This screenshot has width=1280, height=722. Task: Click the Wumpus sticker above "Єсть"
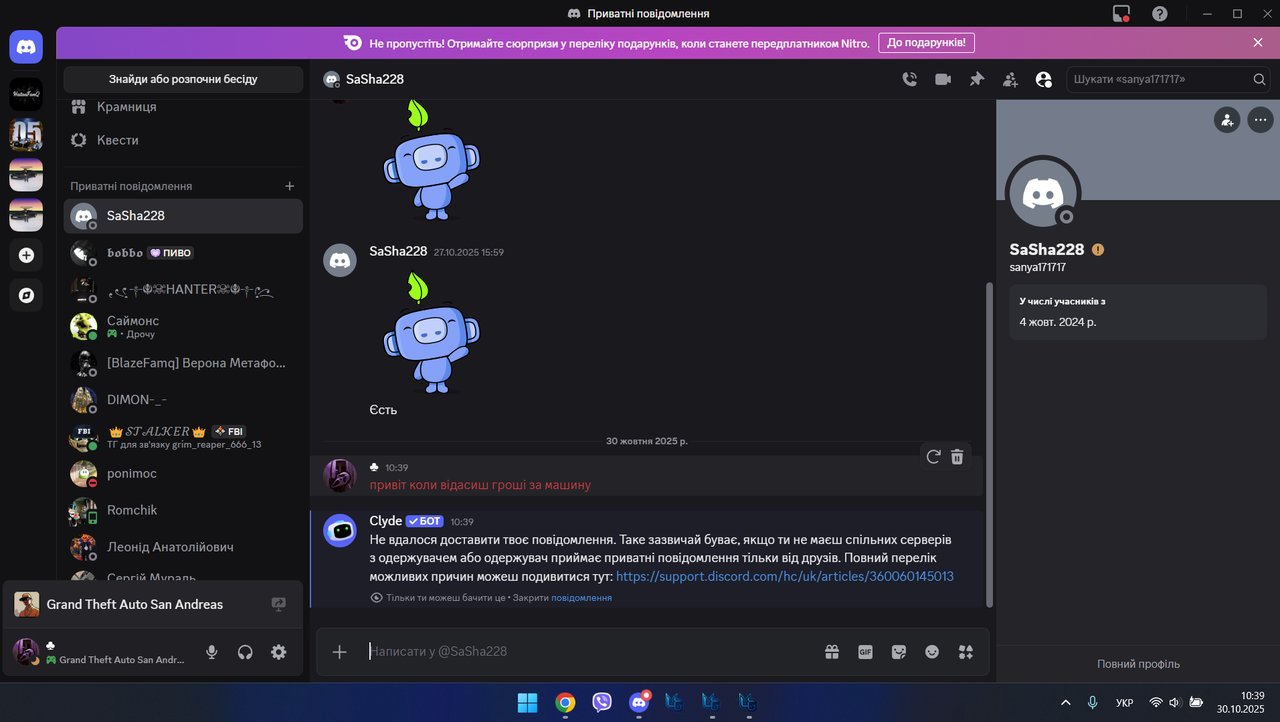pyautogui.click(x=431, y=331)
